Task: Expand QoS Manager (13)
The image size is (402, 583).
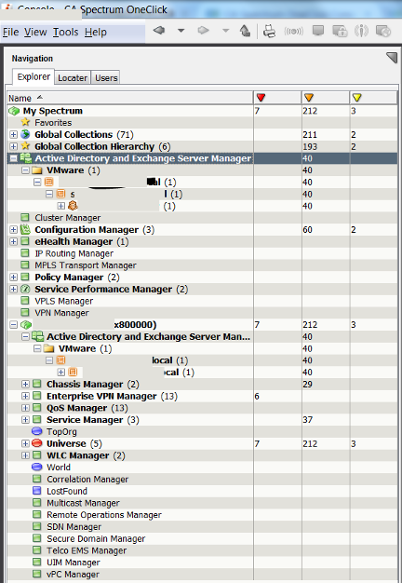Action: tap(25, 408)
